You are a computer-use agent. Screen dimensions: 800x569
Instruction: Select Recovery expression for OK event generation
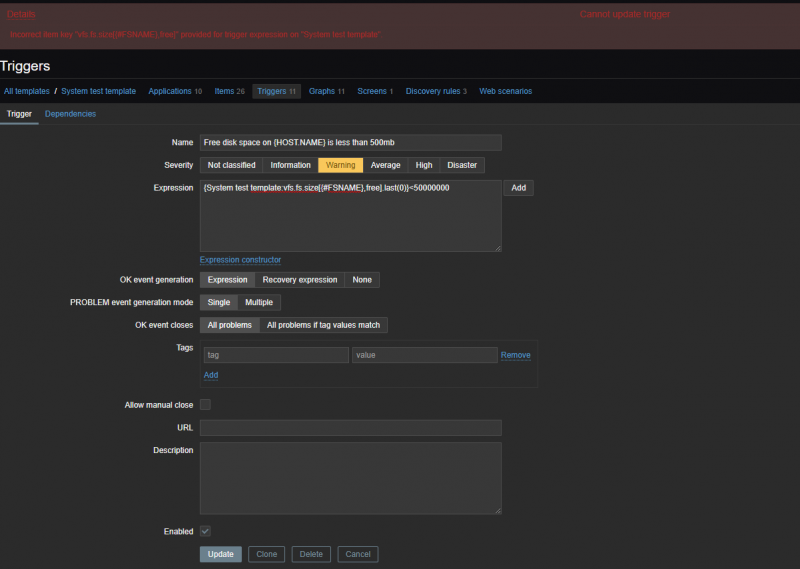click(x=300, y=280)
